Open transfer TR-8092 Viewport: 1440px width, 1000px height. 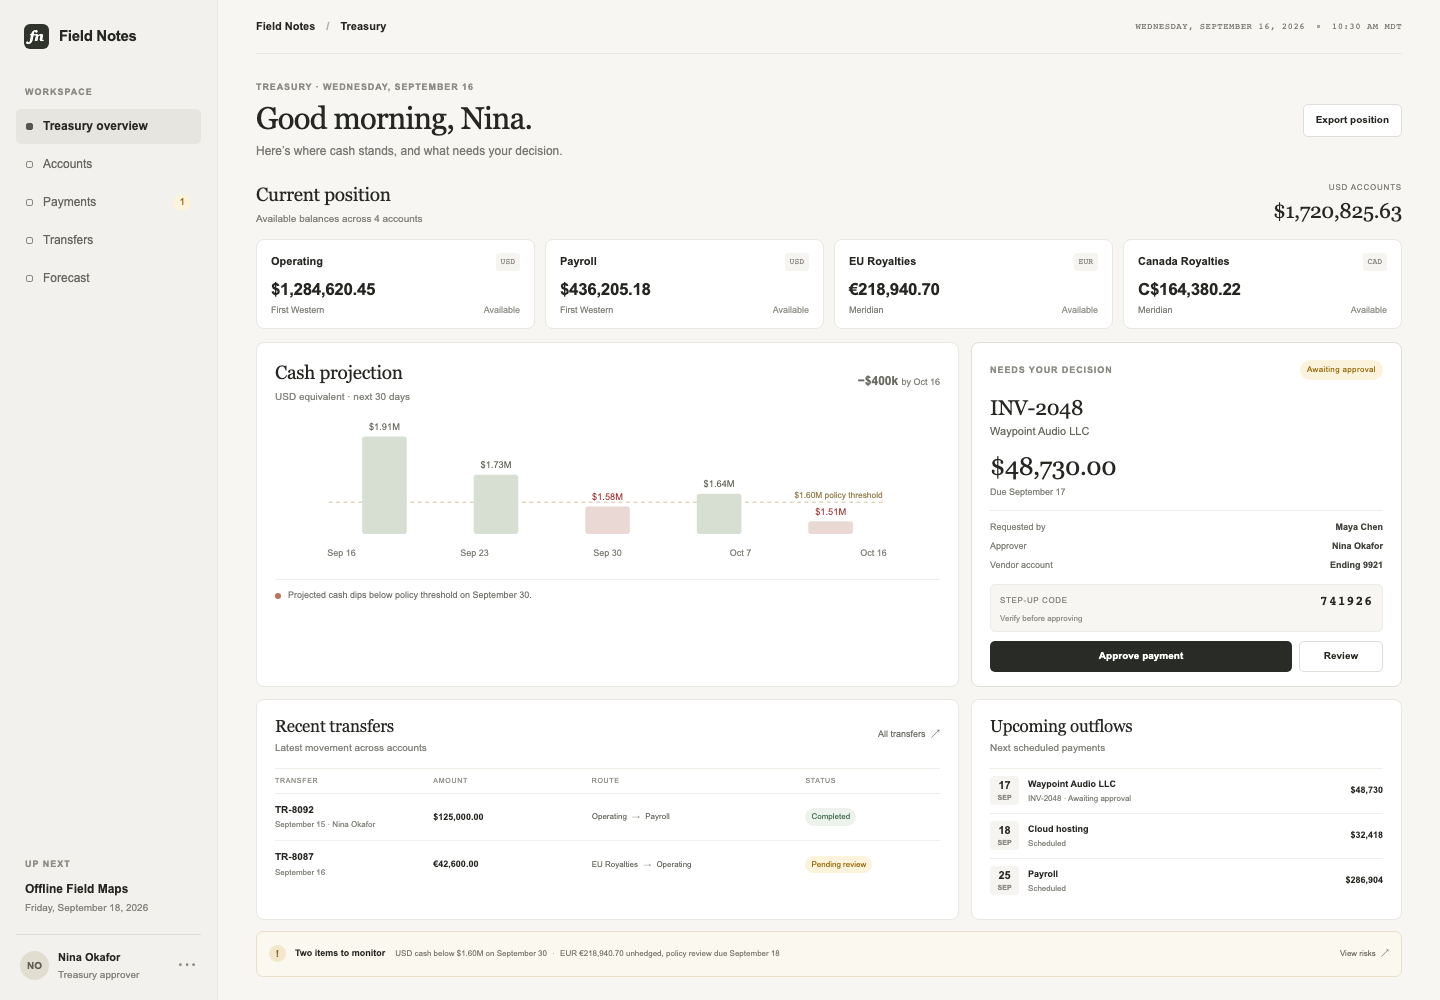(607, 817)
